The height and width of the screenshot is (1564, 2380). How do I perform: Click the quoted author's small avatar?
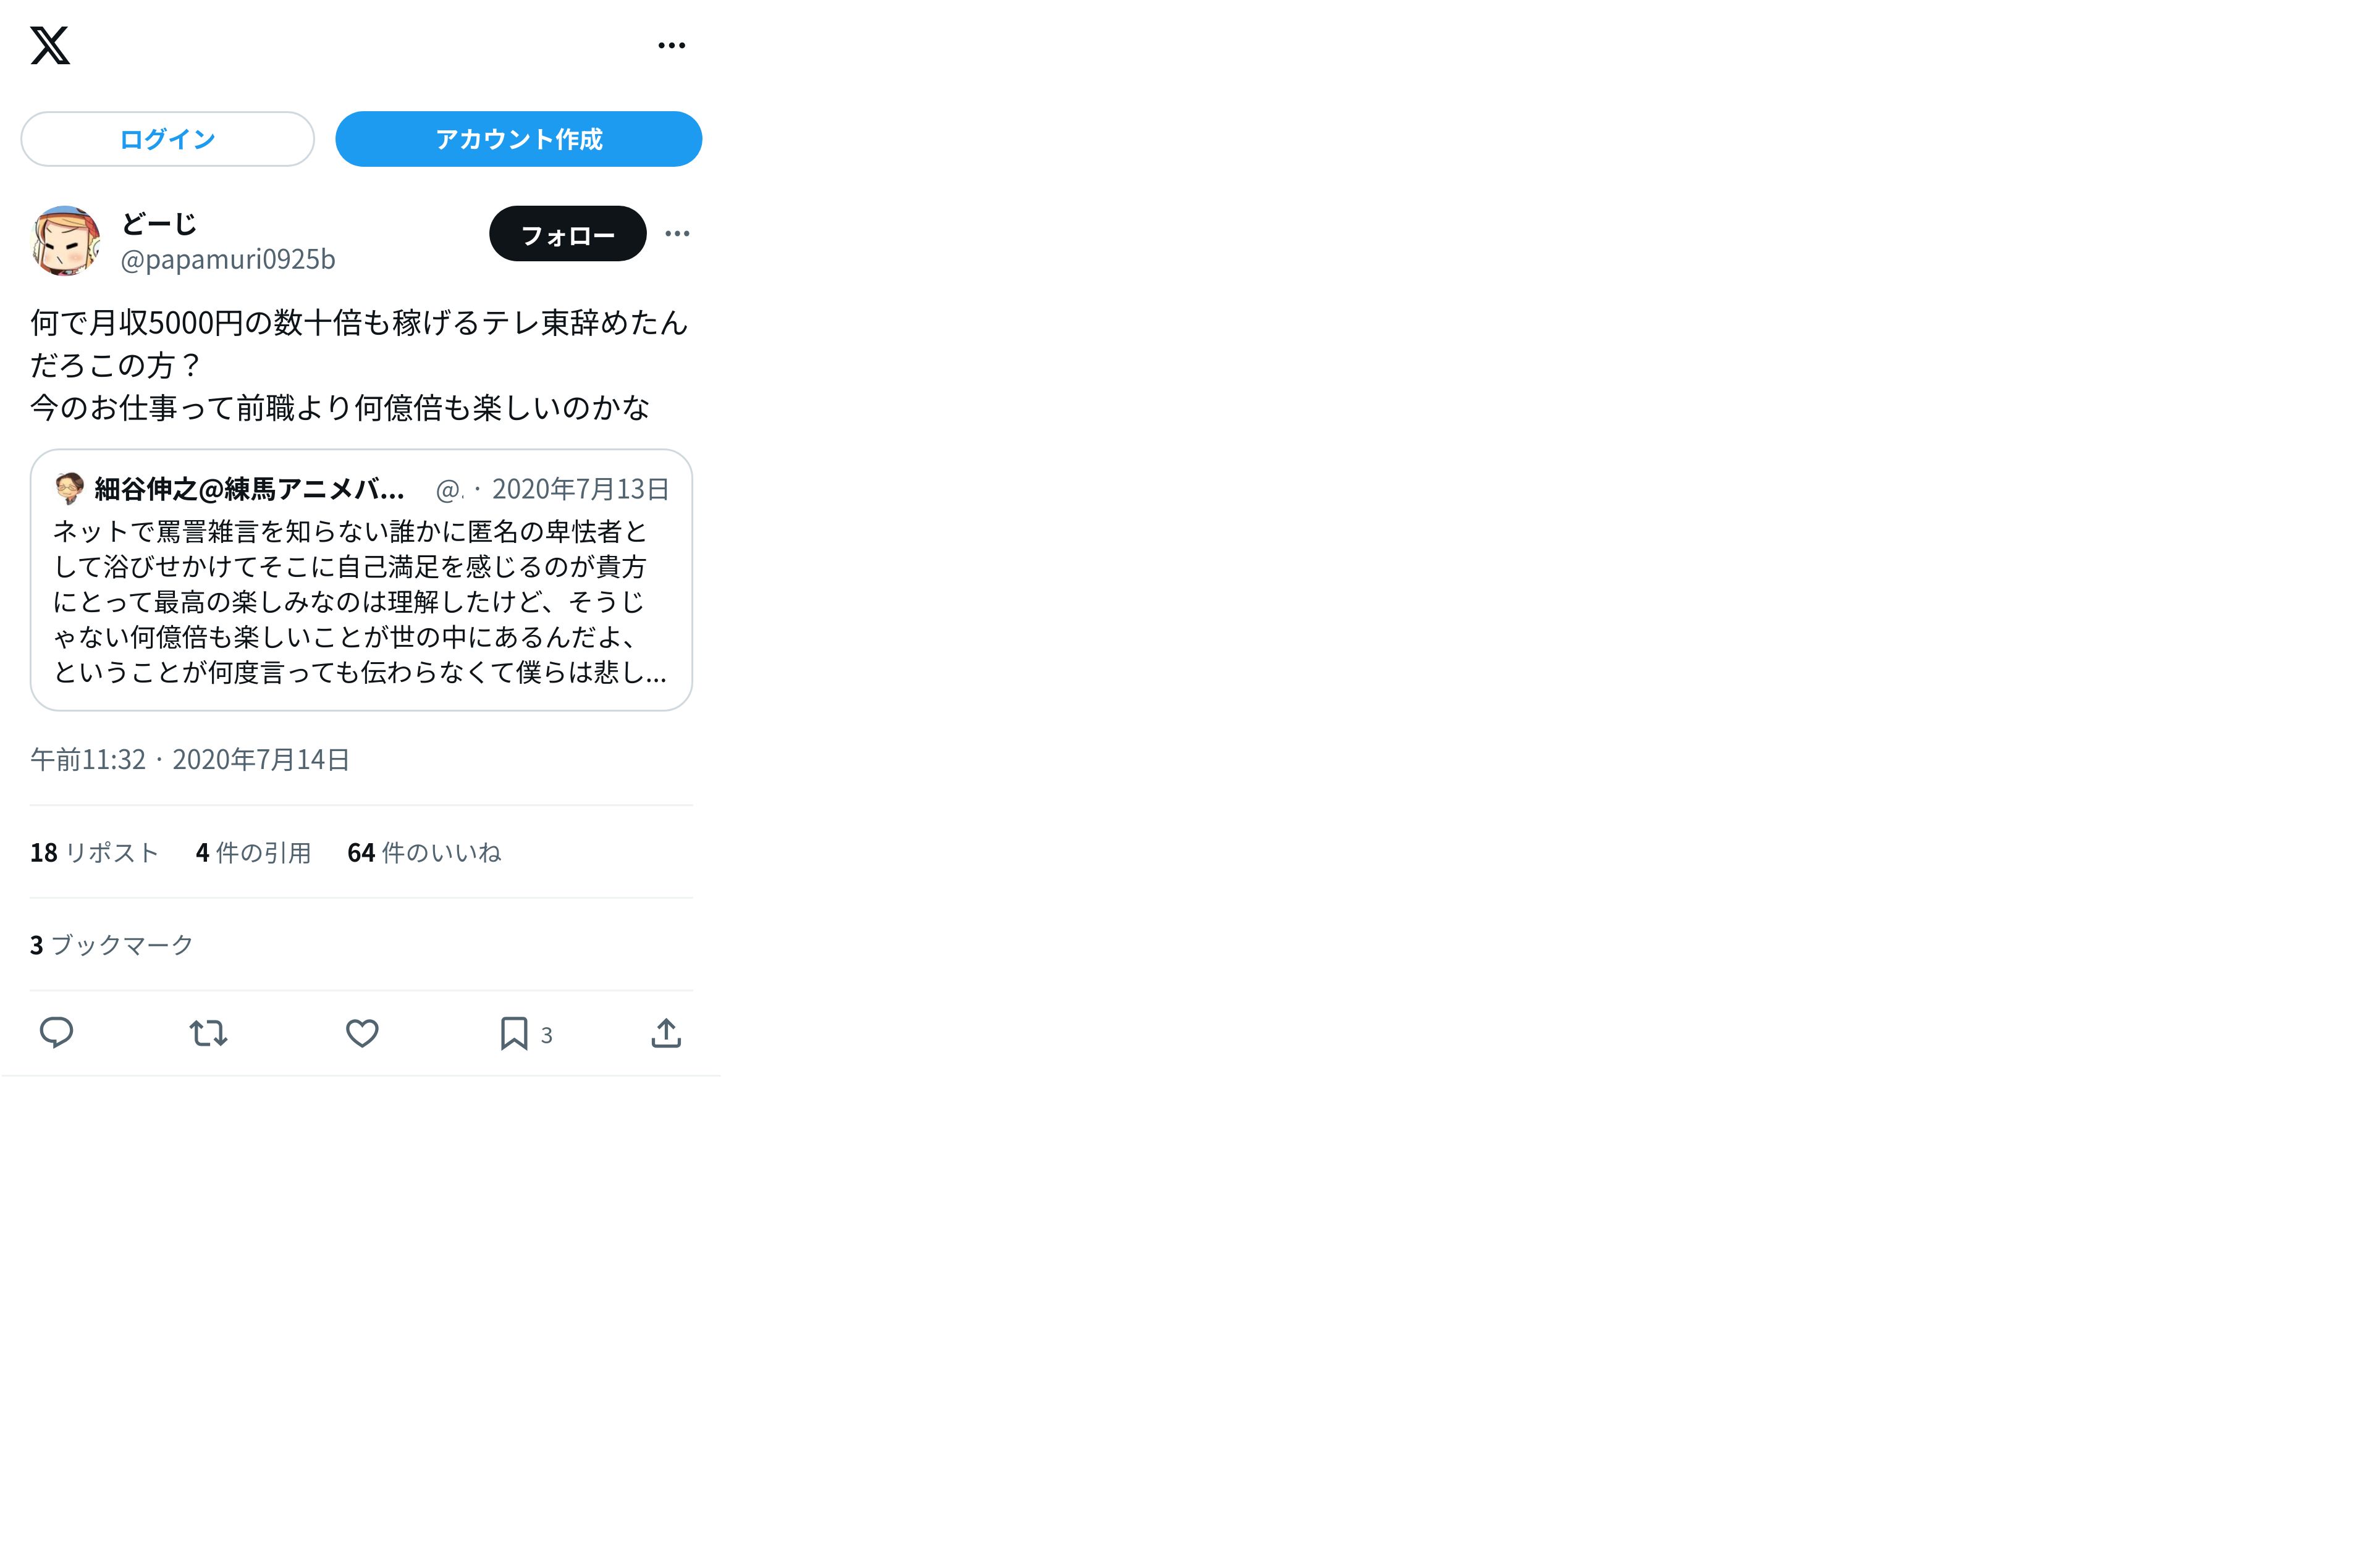point(69,488)
